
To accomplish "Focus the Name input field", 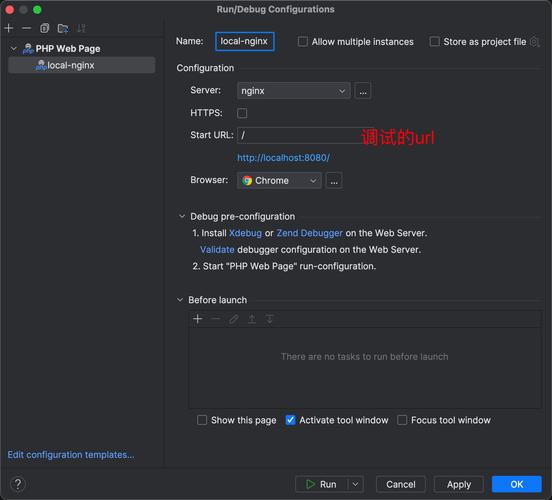I will click(x=245, y=42).
